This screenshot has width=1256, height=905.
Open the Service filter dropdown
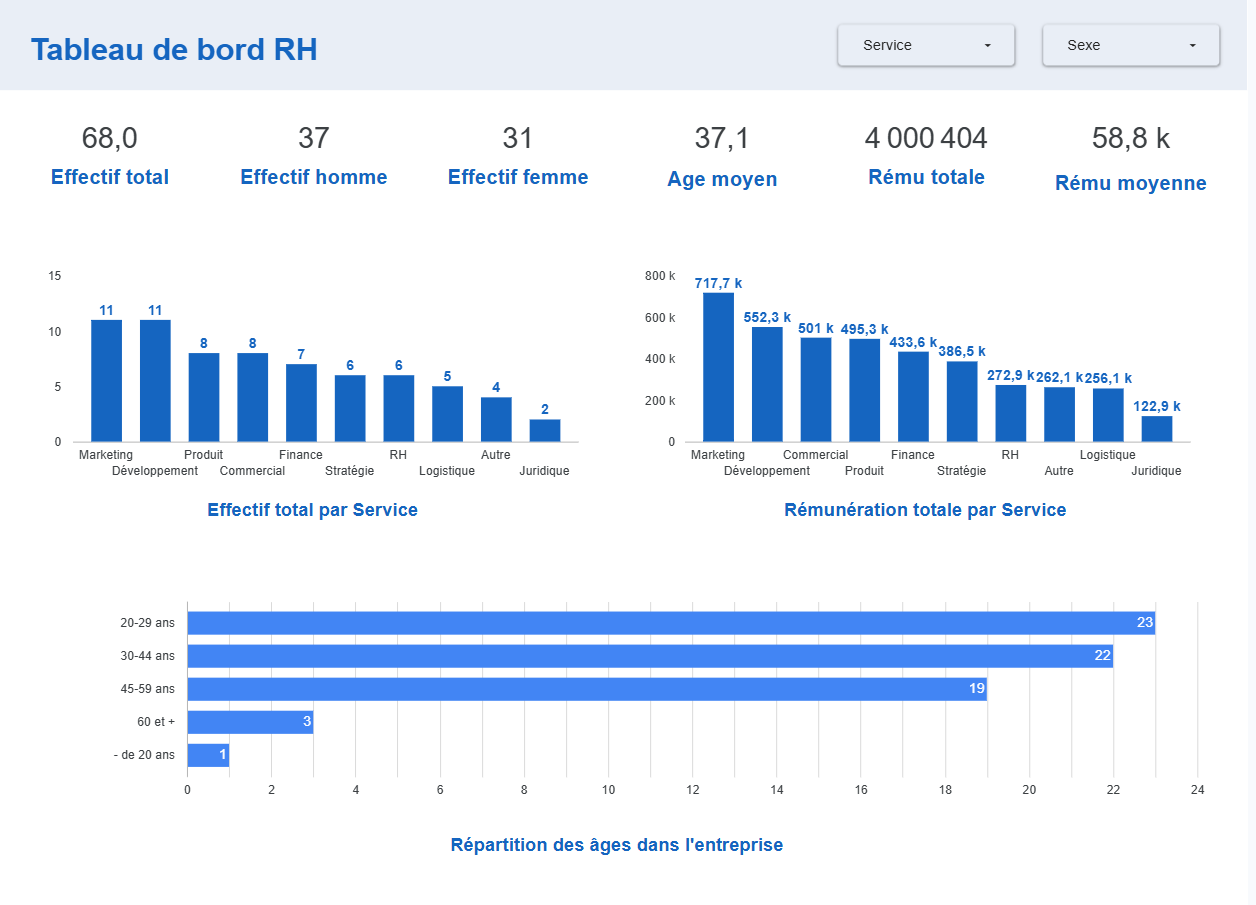tap(925, 45)
